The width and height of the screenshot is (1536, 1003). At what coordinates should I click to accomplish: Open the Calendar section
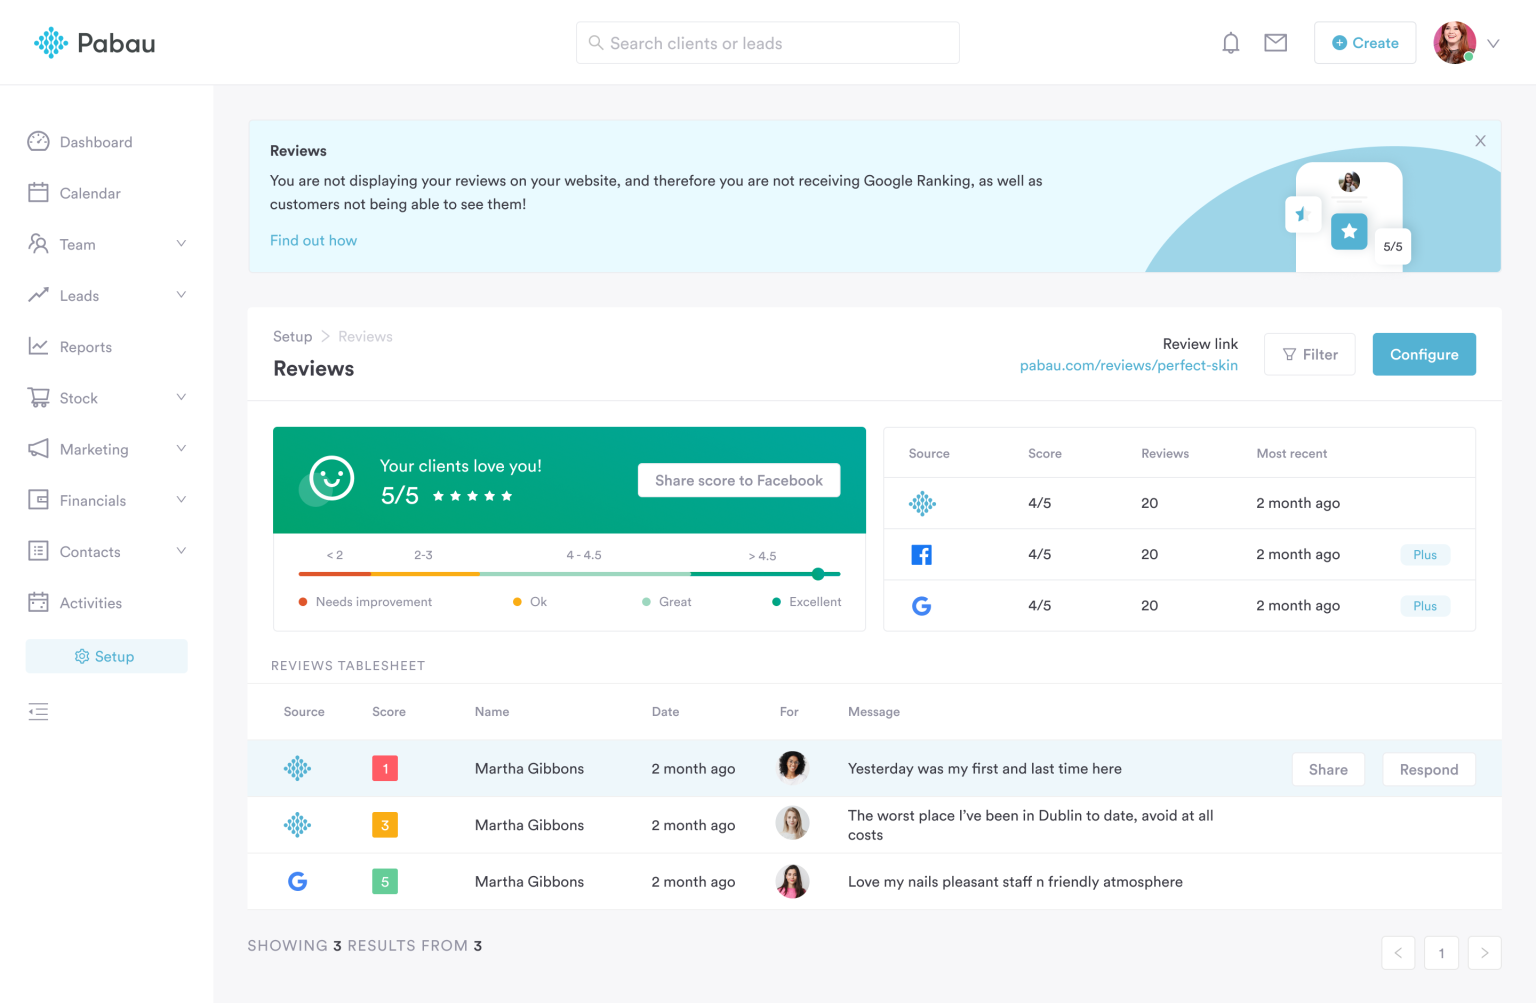[89, 192]
